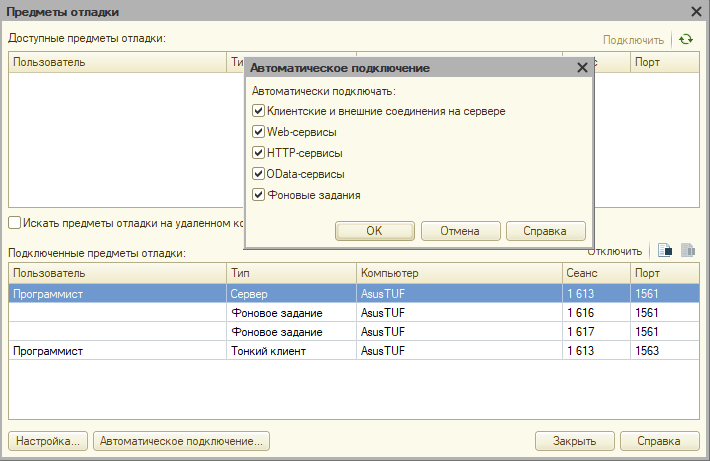Disable the HTTP-сервисы checkbox
This screenshot has height=461, width=710.
click(x=258, y=153)
